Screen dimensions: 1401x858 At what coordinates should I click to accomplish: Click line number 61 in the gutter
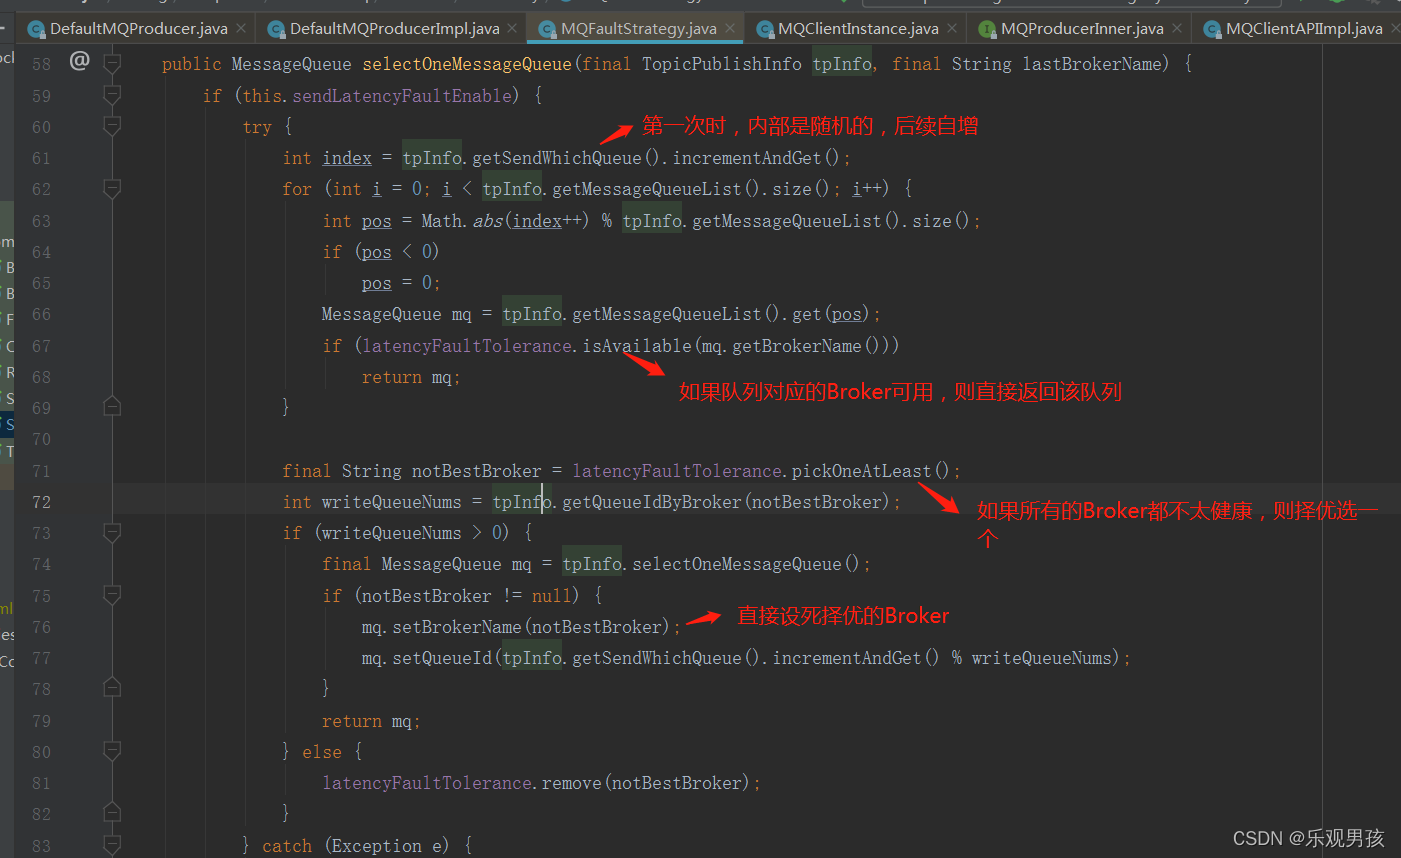click(x=41, y=158)
